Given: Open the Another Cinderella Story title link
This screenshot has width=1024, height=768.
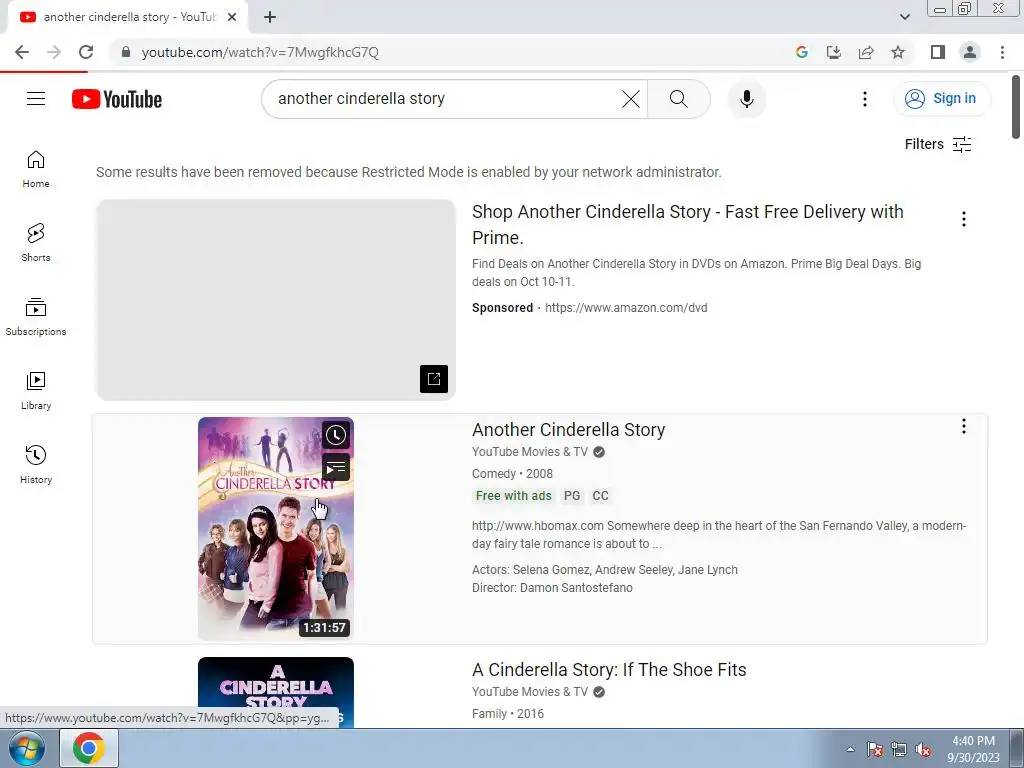Looking at the screenshot, I should (x=568, y=430).
